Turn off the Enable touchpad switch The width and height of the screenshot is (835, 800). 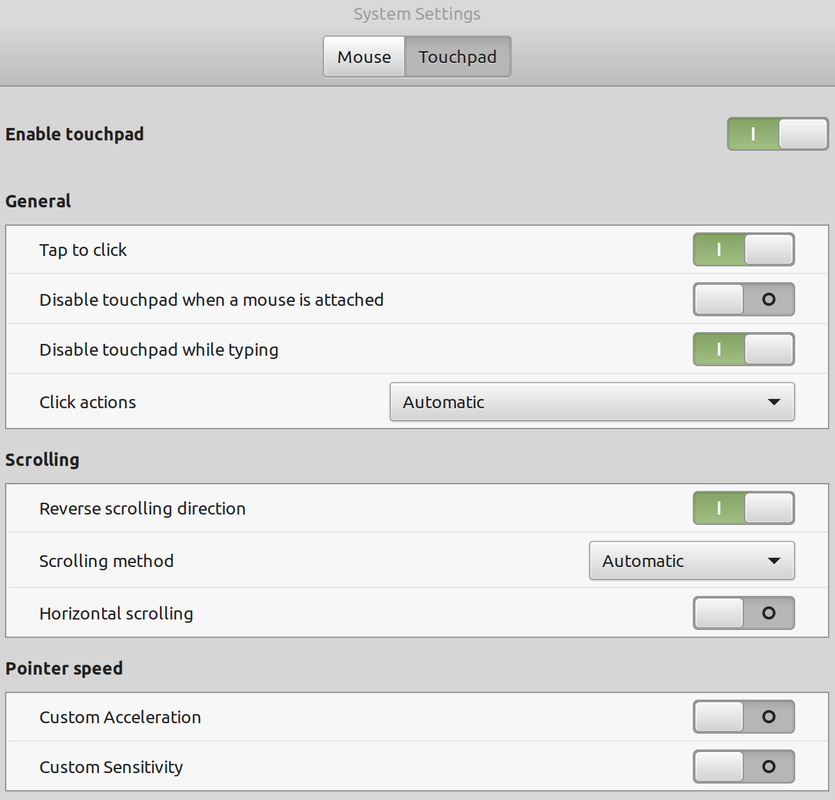[777, 134]
